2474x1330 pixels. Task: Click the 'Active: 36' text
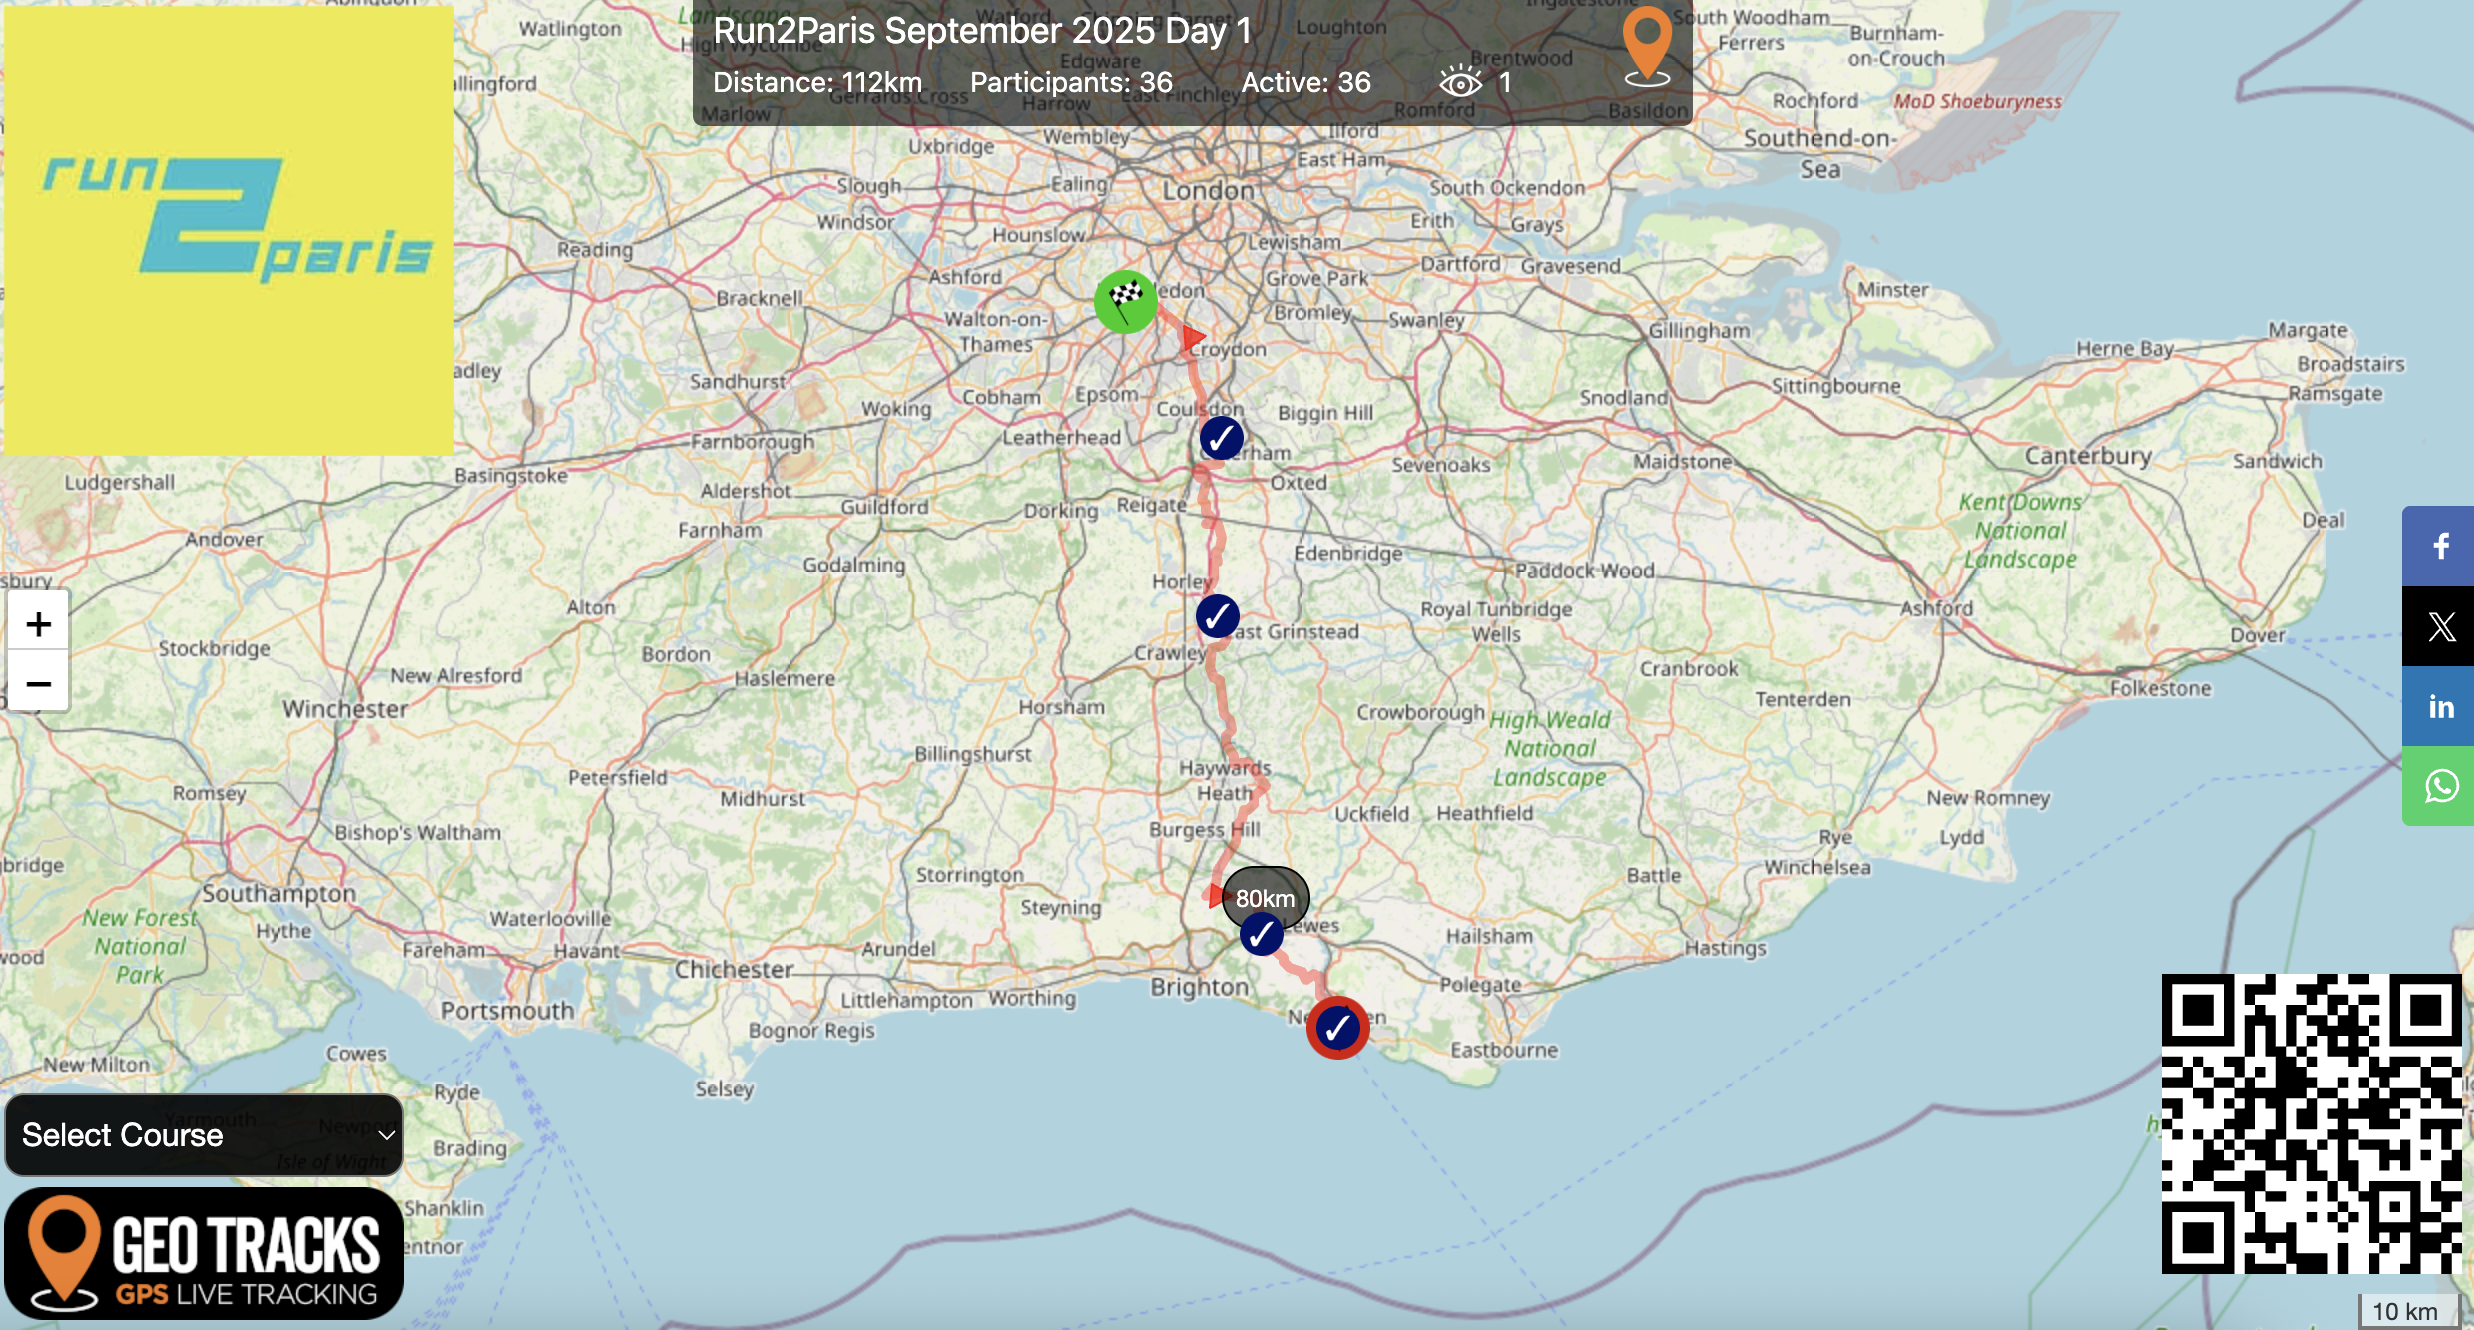(x=1306, y=82)
